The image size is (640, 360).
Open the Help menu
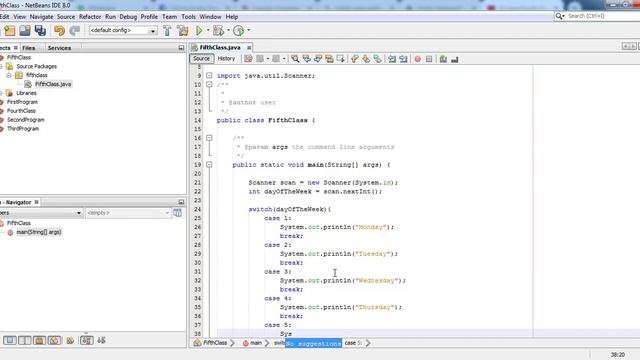[232, 17]
